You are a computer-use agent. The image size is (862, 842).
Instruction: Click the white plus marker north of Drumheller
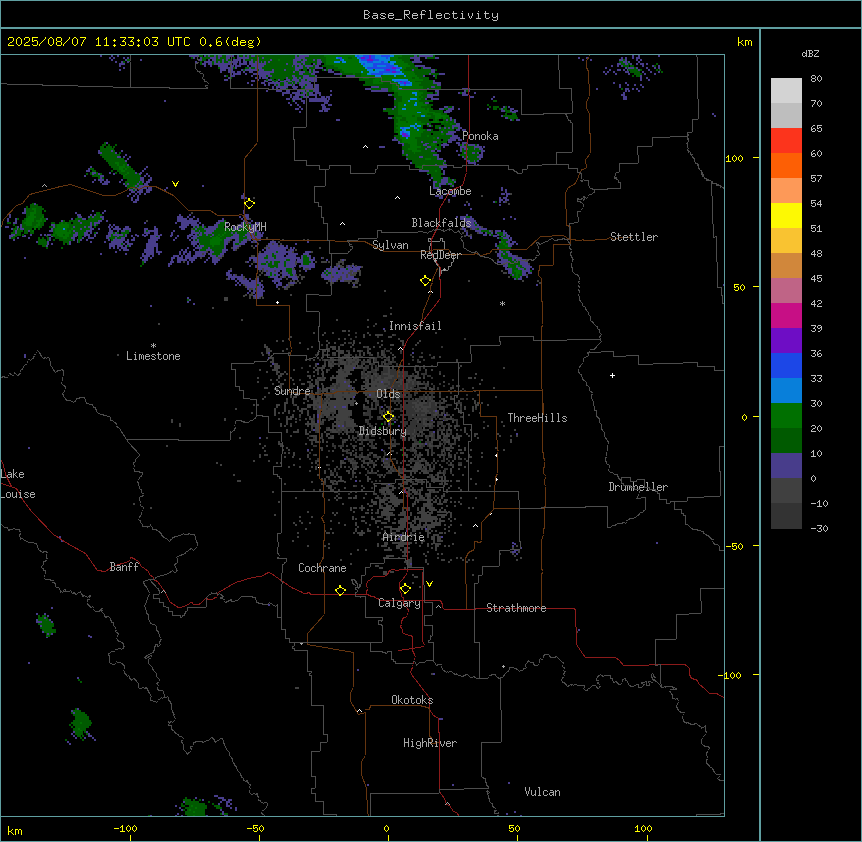tap(612, 375)
